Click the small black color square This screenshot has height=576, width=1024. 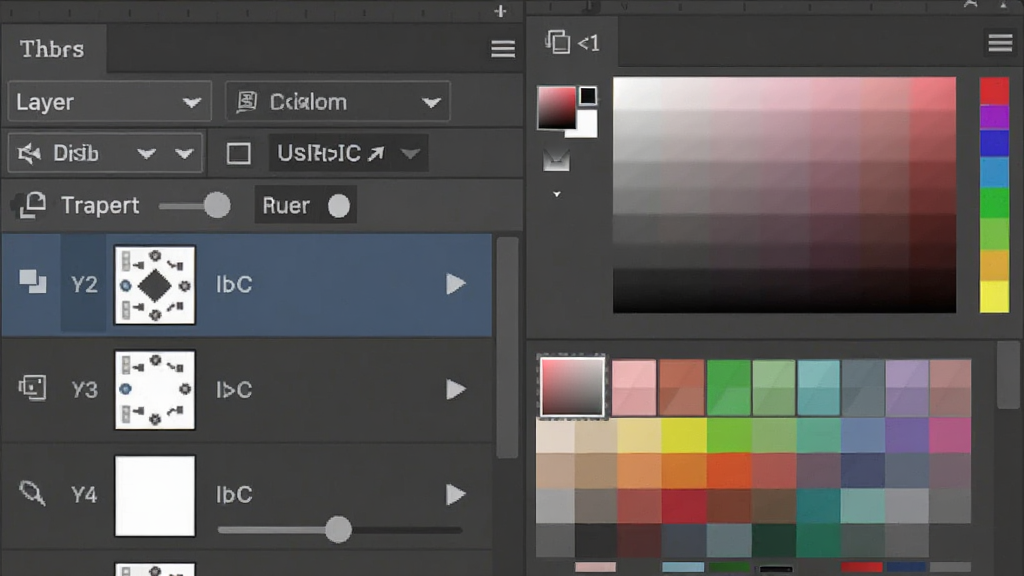[588, 96]
